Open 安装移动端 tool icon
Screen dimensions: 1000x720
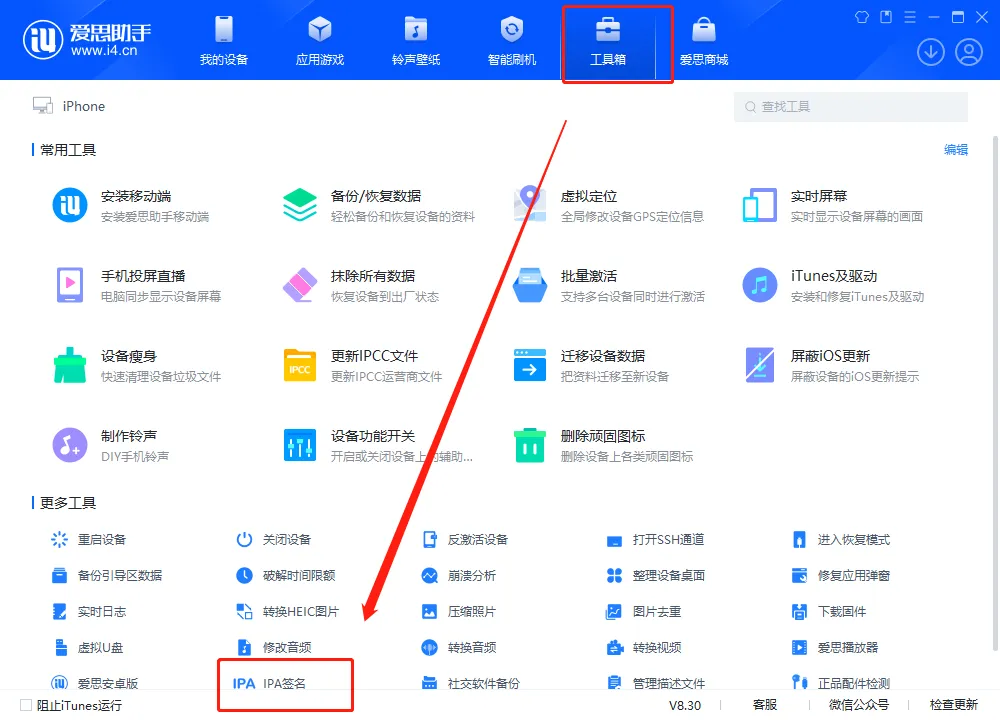[x=70, y=205]
